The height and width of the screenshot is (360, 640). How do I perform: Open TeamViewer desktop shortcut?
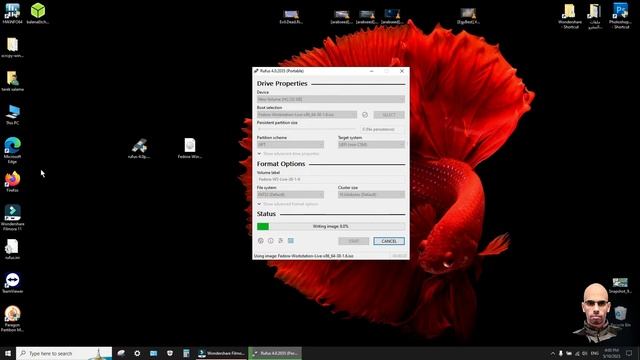12,283
